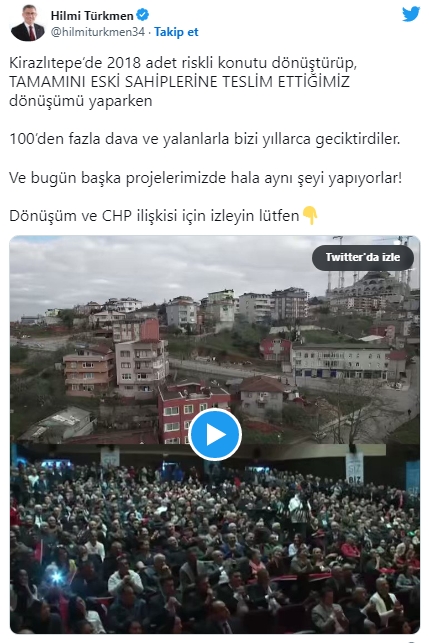Click the Twitter bird logo
The height and width of the screenshot is (643, 429).
coord(411,14)
